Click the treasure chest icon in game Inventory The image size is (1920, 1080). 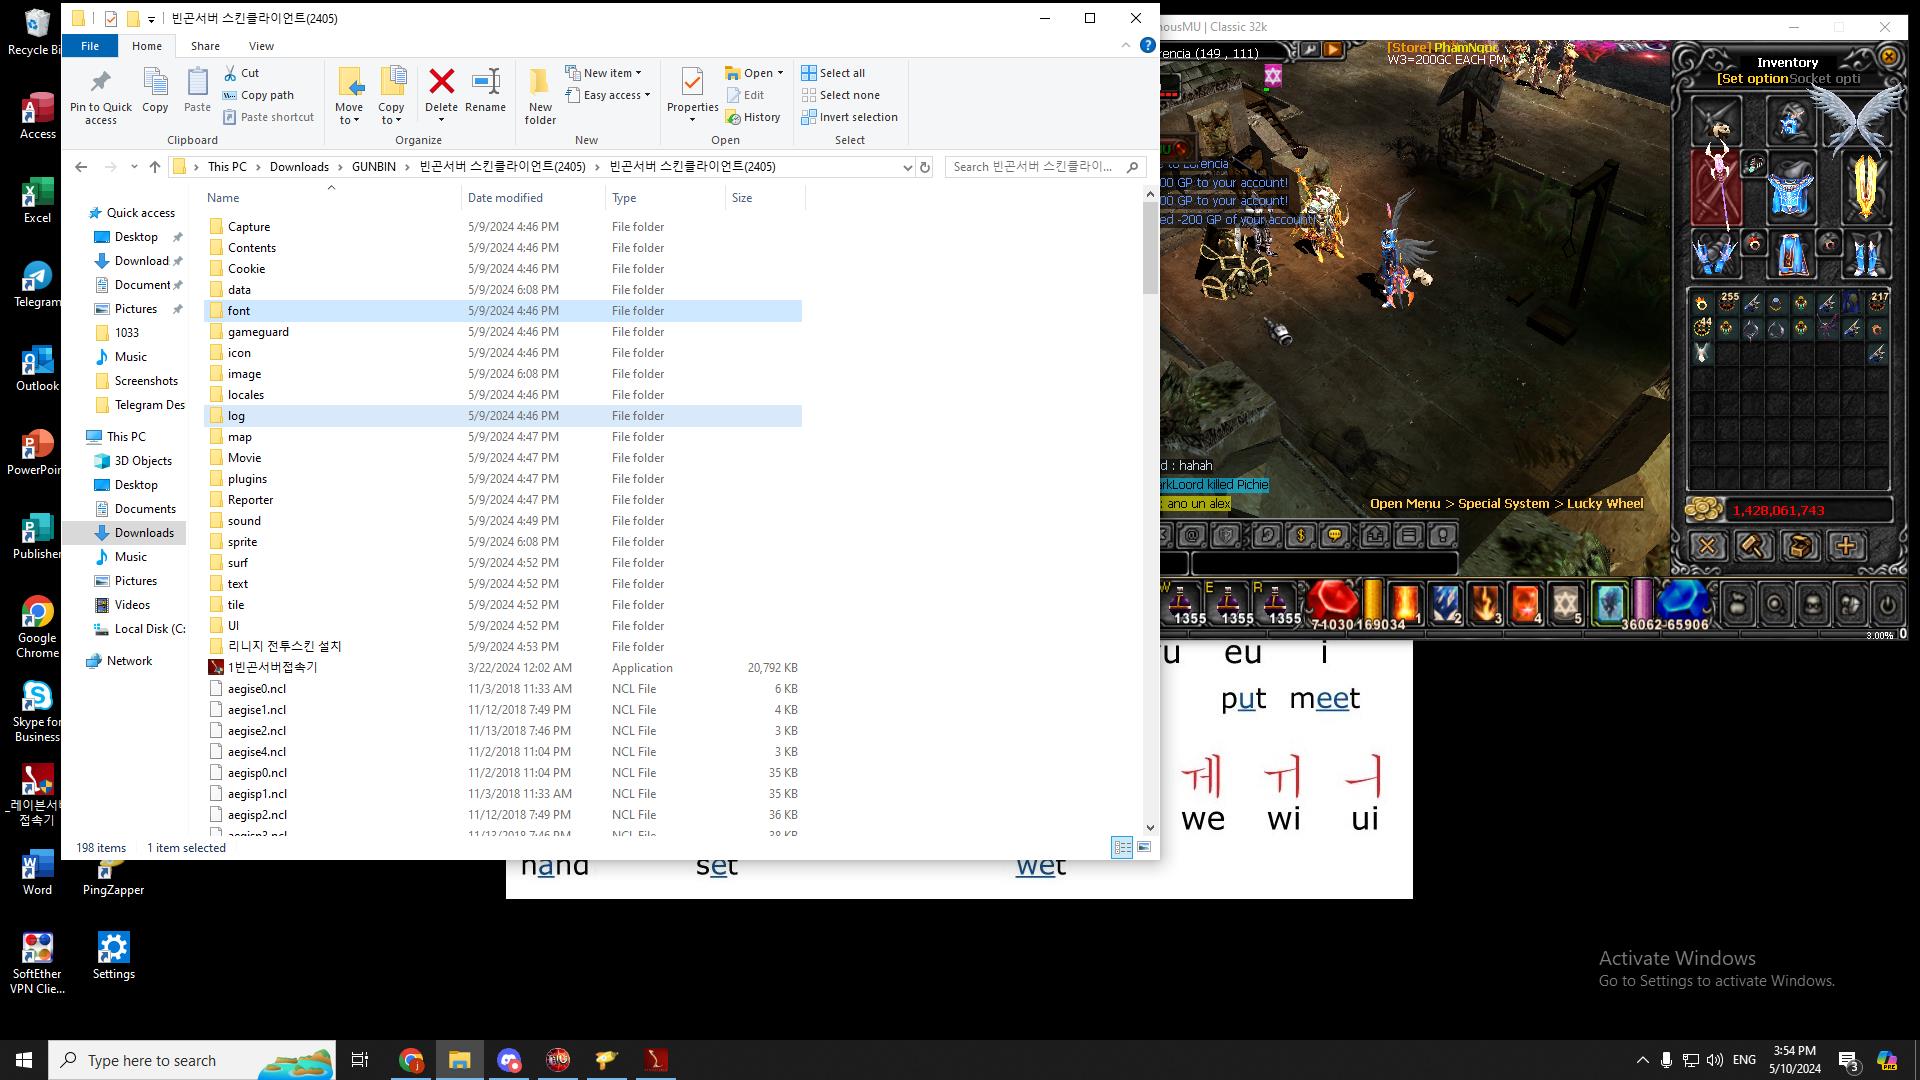pyautogui.click(x=1799, y=546)
